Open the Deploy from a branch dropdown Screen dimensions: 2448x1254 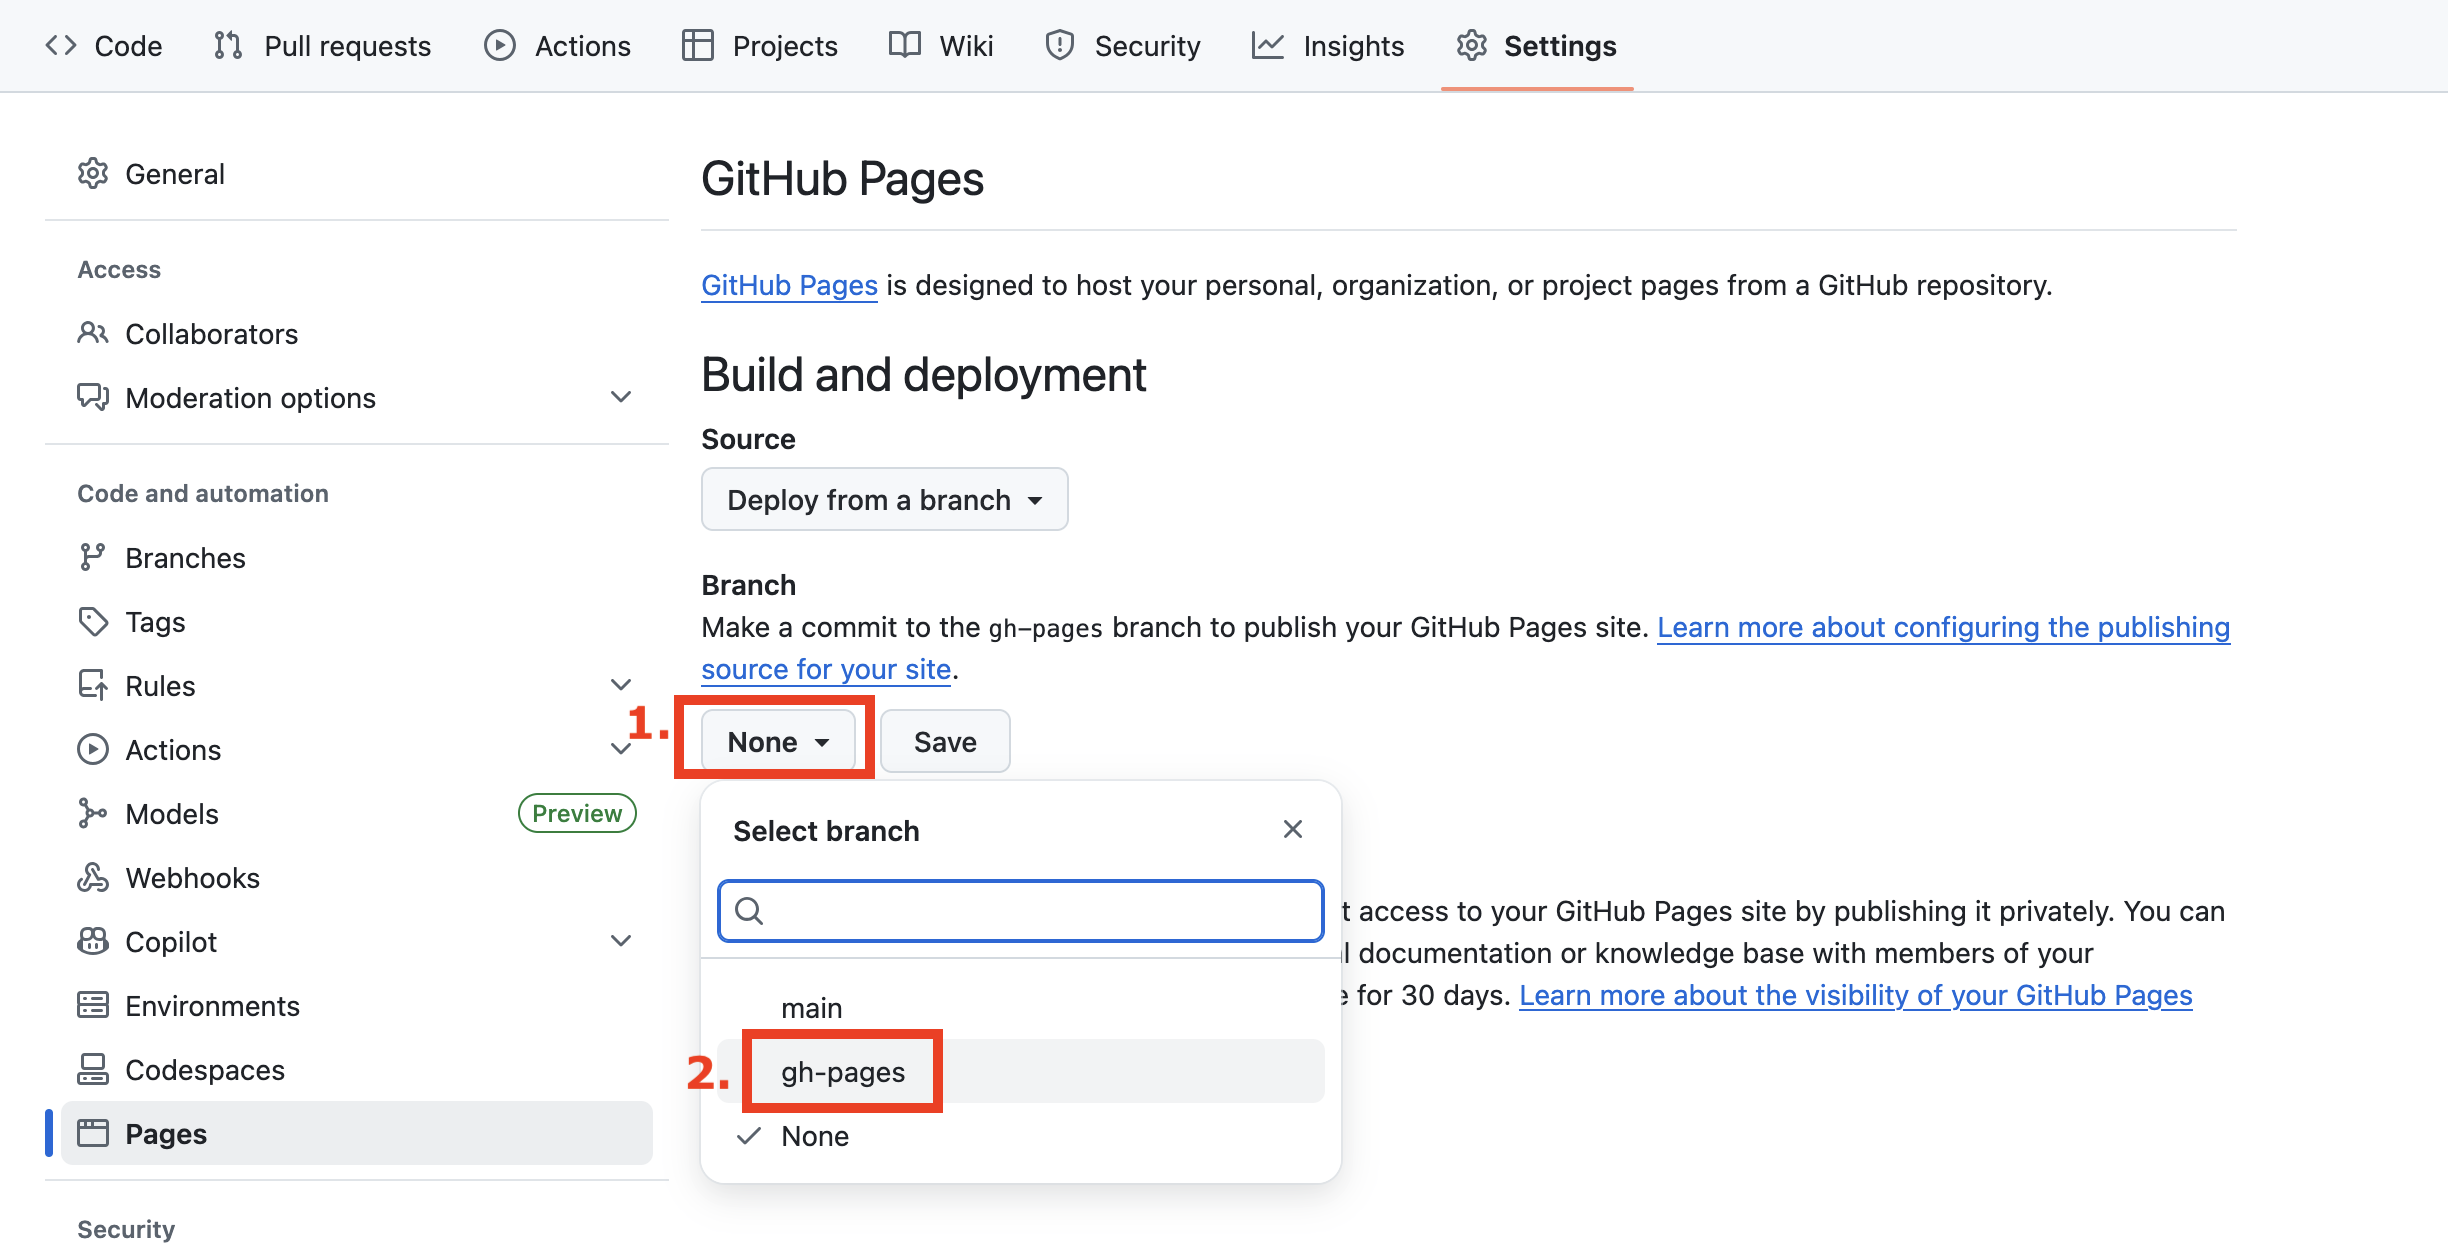coord(884,500)
